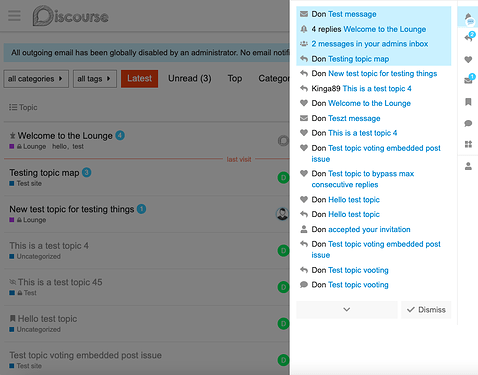Click user icon beside accepted your invitation
Viewport: 478px width, 375px height.
tap(304, 229)
